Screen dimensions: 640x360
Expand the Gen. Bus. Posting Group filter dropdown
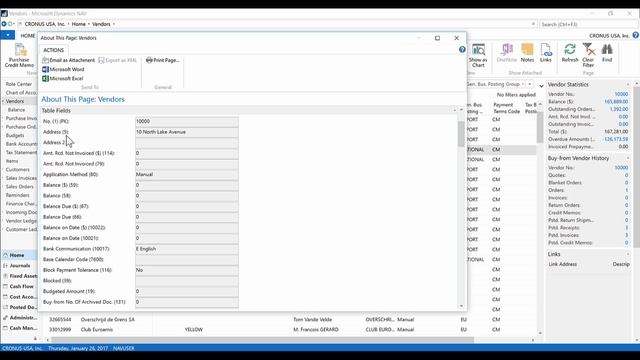tap(530, 84)
